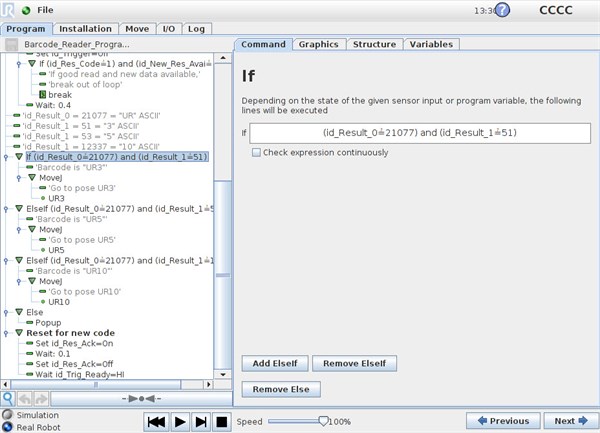This screenshot has height=433, width=600.
Task: Click the UR10 waypoint dot icon
Action: click(43, 302)
